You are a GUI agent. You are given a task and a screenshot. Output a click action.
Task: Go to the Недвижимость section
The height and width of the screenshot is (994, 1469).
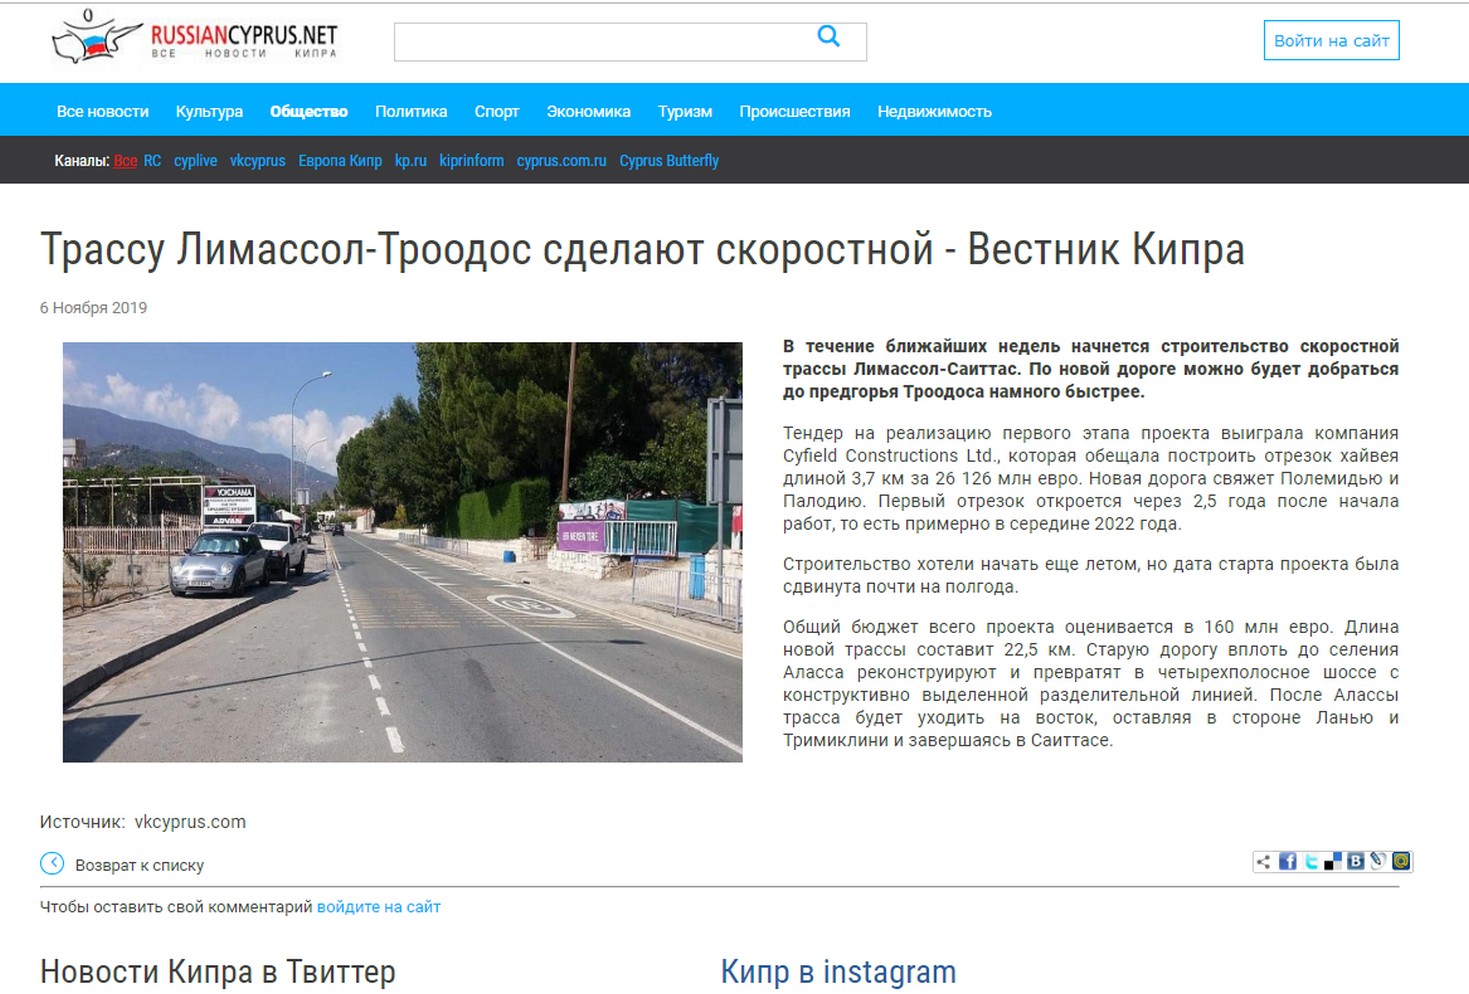(x=934, y=112)
